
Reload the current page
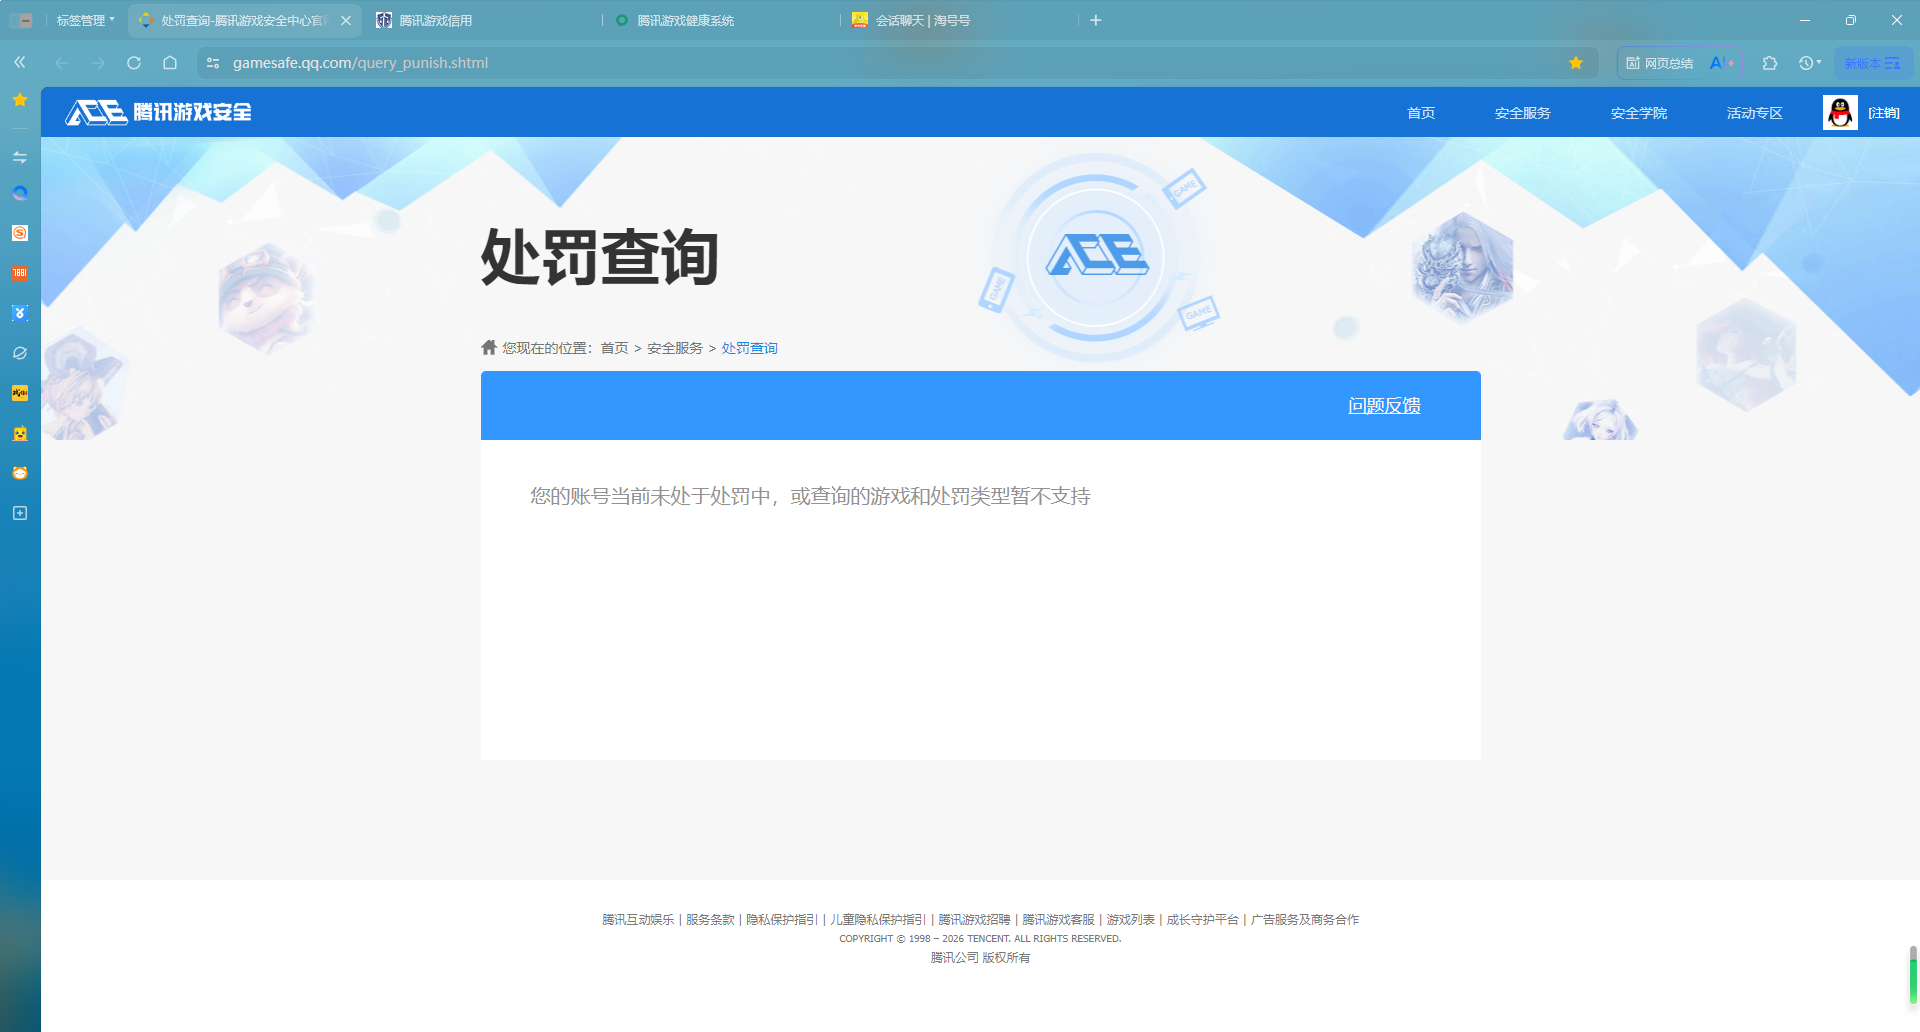(134, 62)
